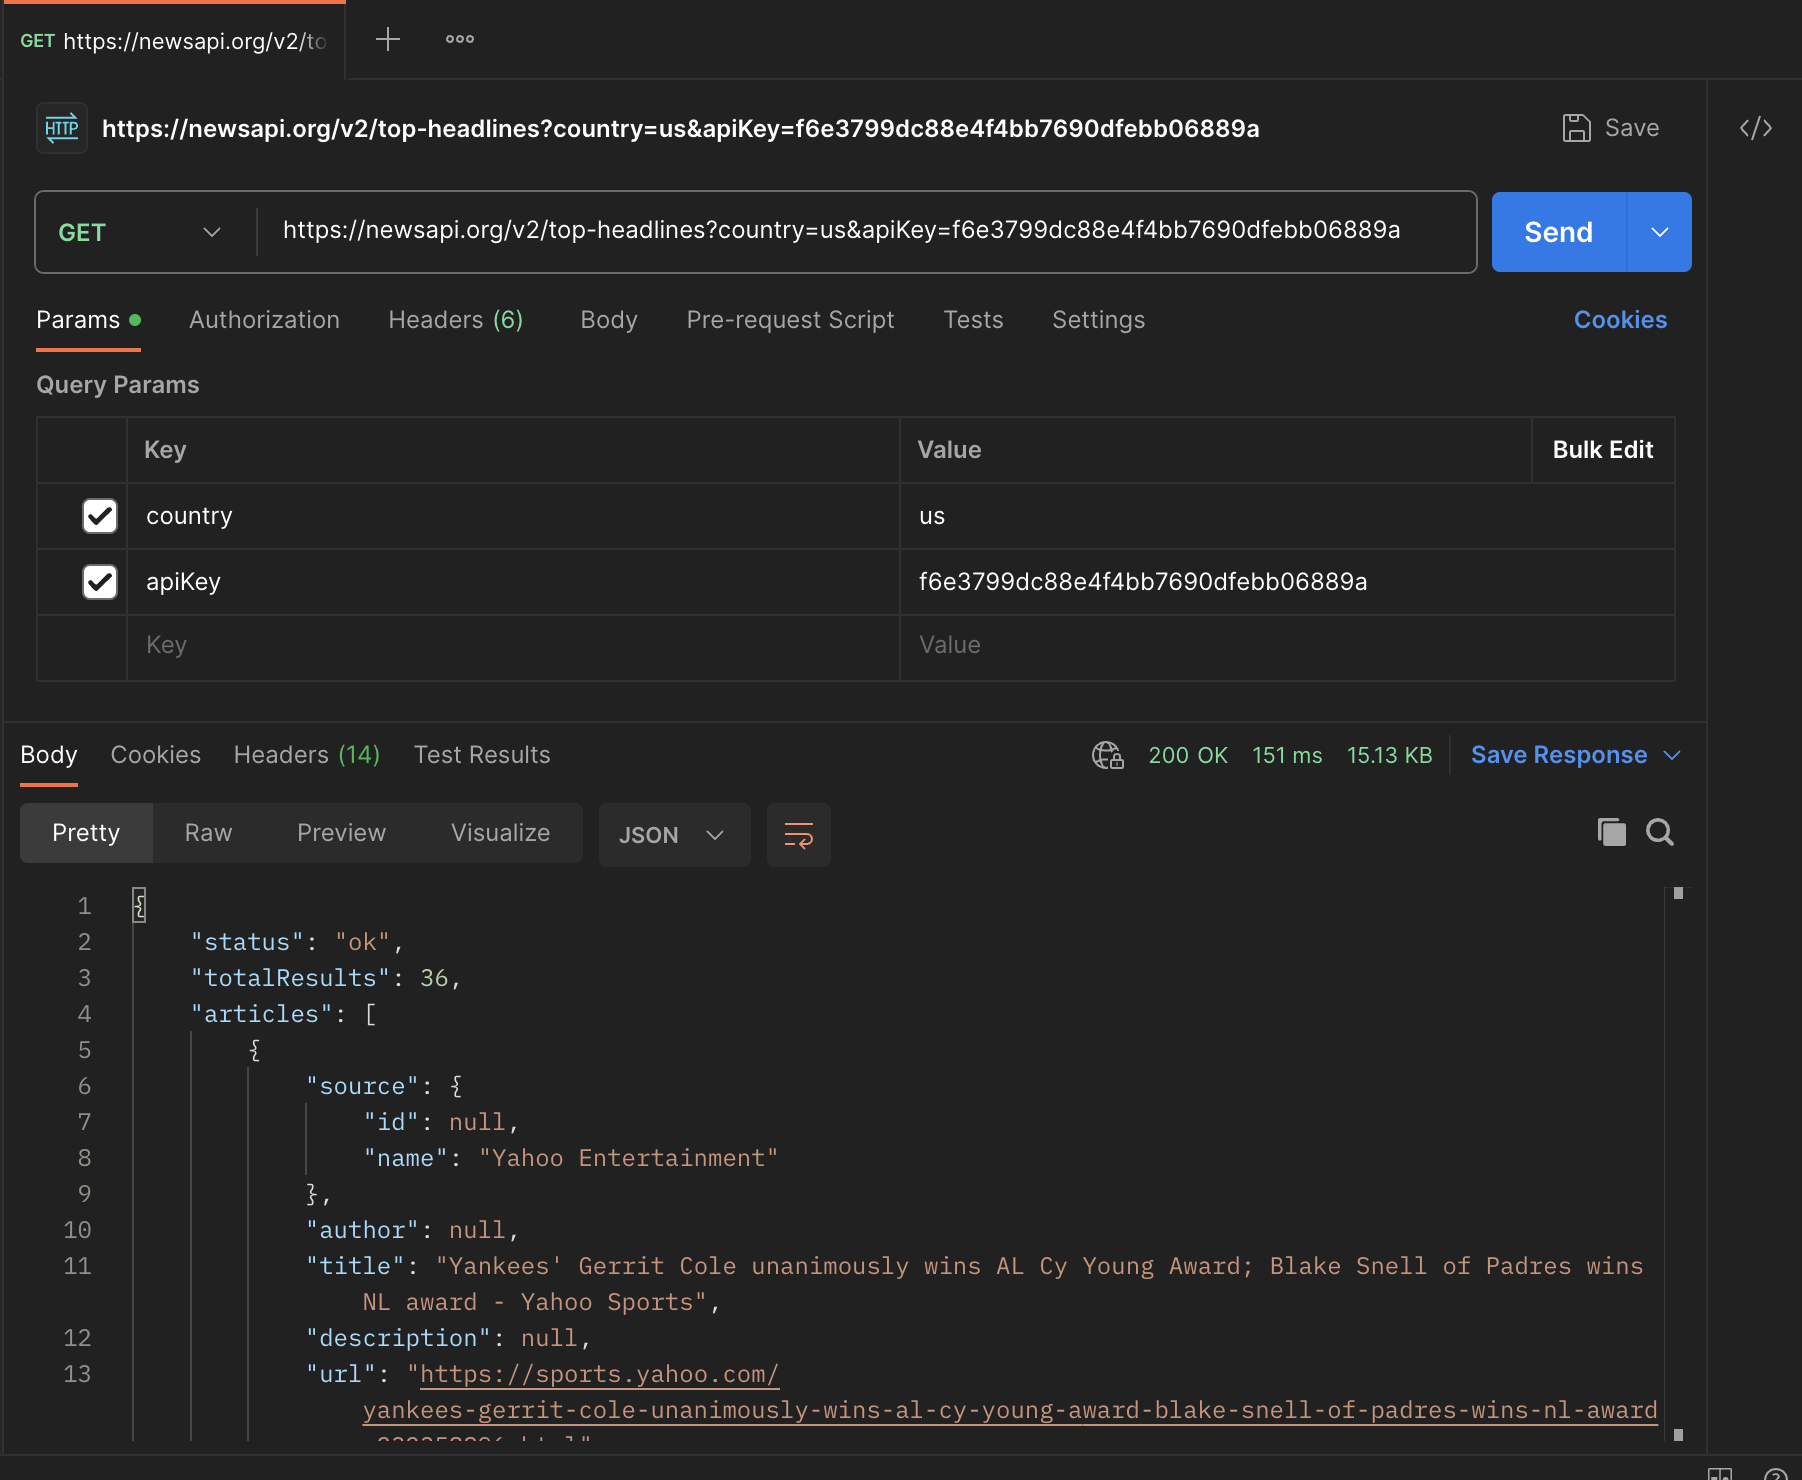1802x1480 pixels.
Task: Expand the JSON format selector
Action: [674, 834]
